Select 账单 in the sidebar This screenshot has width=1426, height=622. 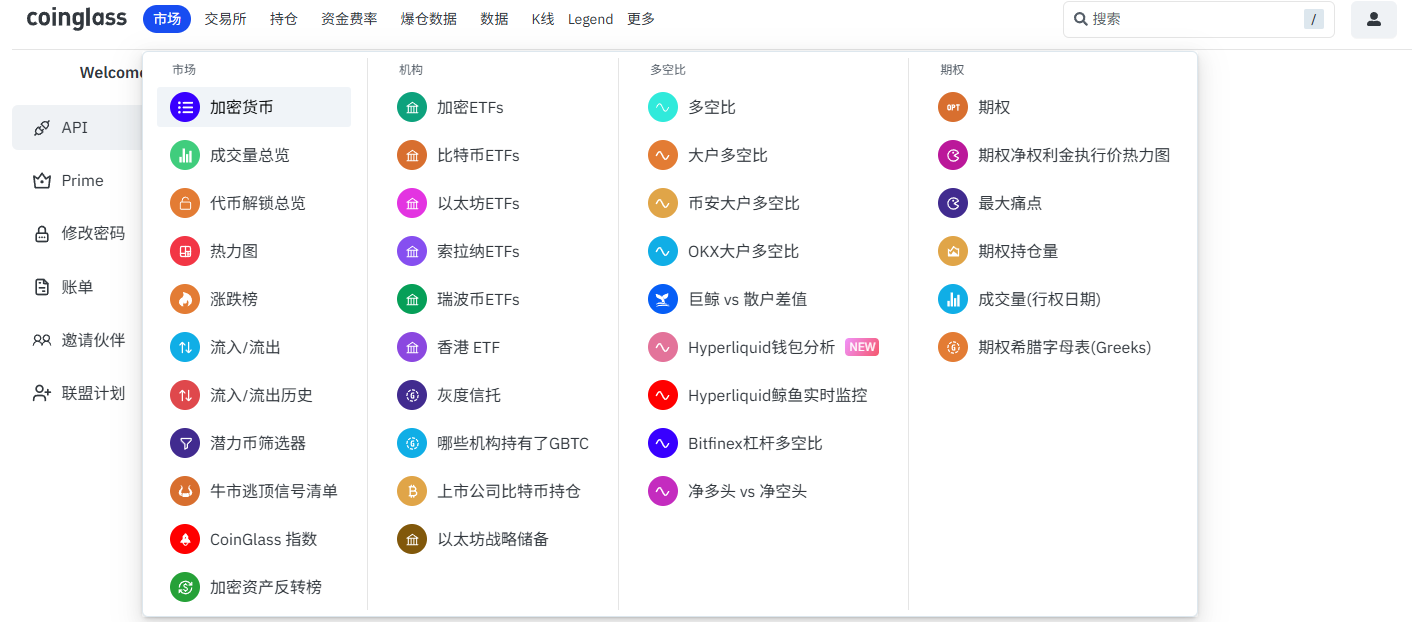[x=76, y=287]
